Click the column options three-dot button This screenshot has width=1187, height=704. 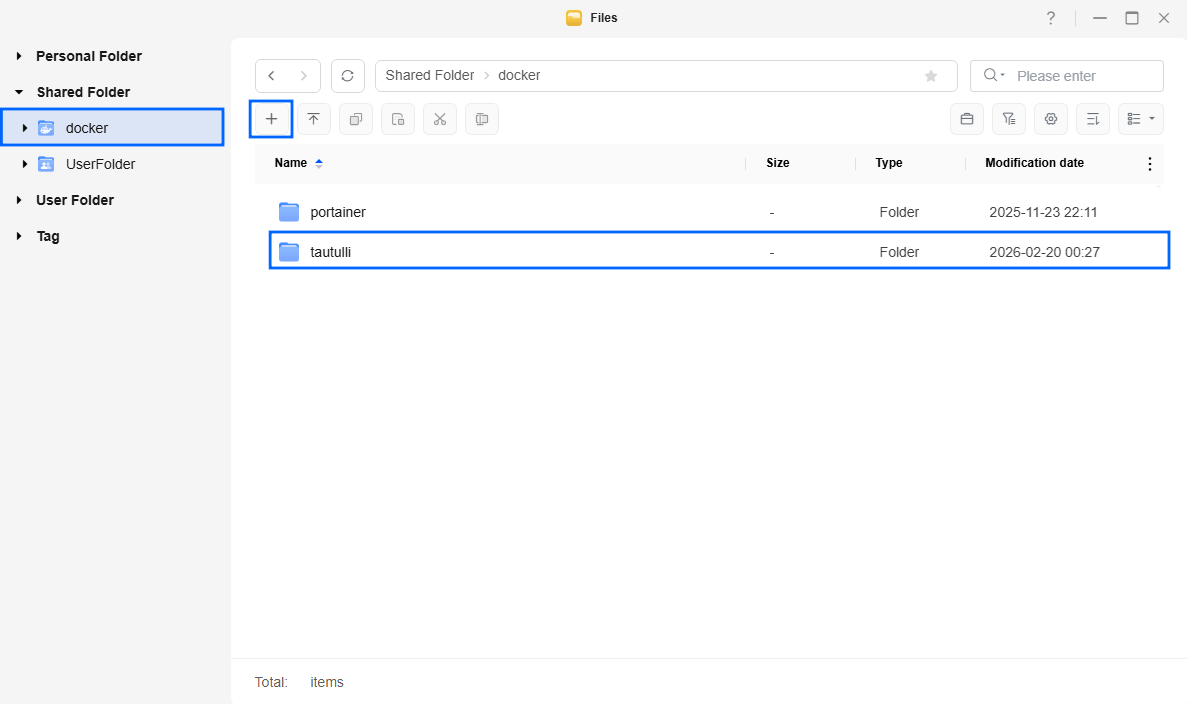coord(1149,163)
